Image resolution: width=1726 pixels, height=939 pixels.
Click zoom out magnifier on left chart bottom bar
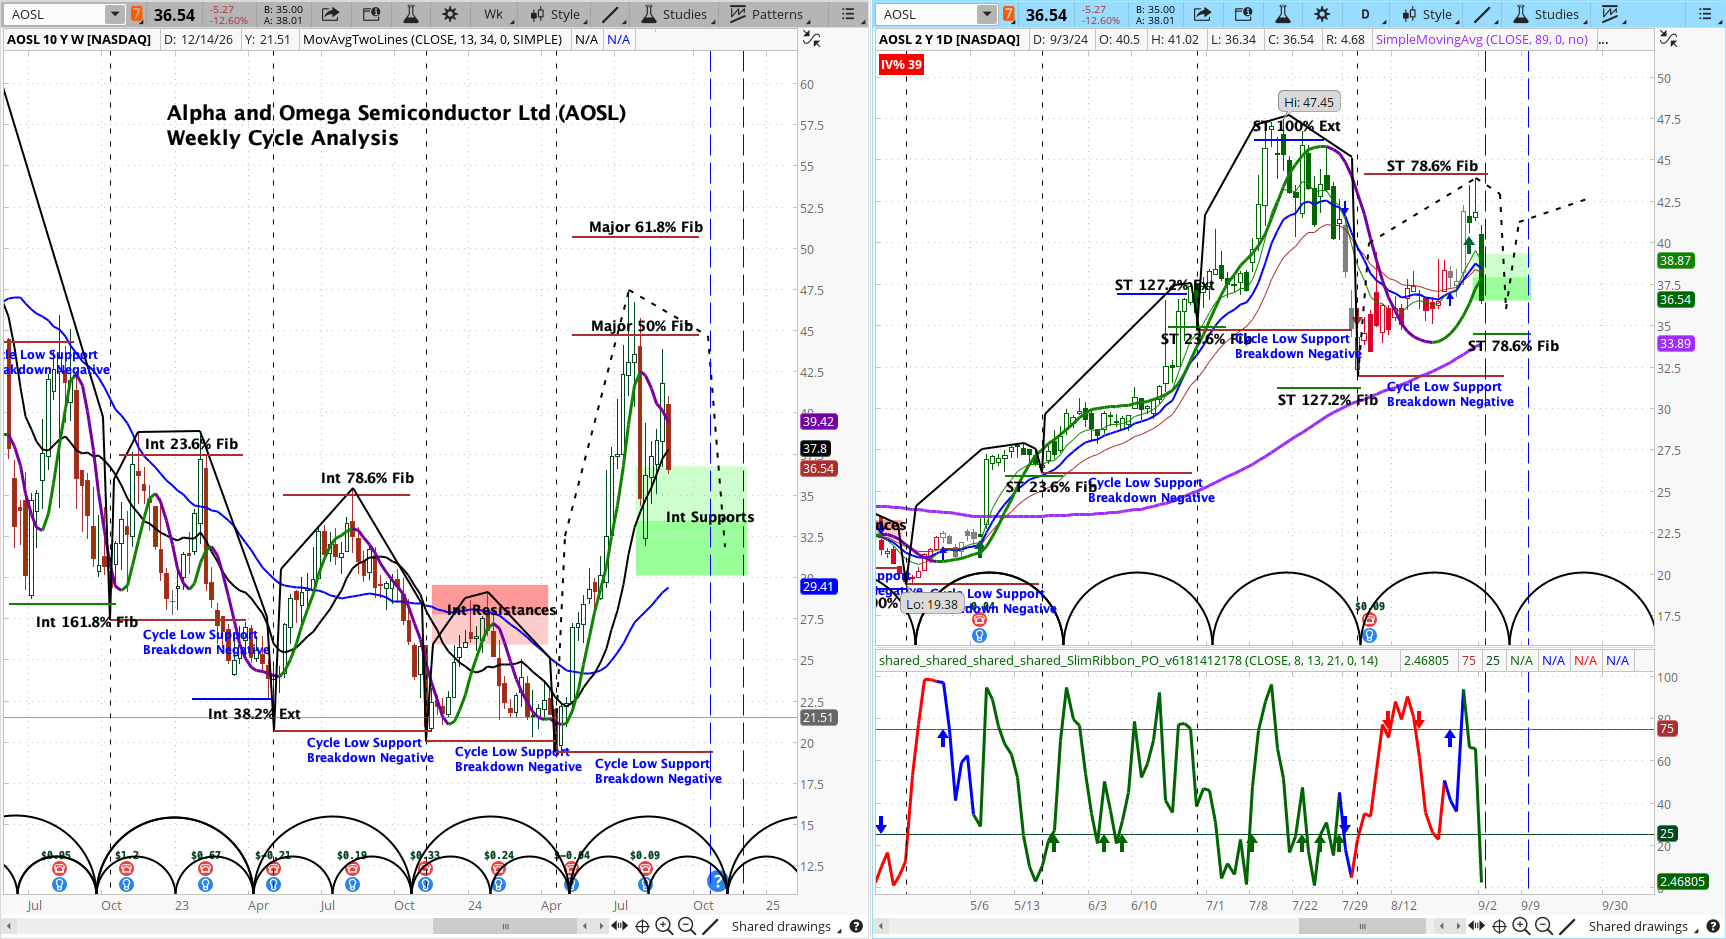click(687, 927)
